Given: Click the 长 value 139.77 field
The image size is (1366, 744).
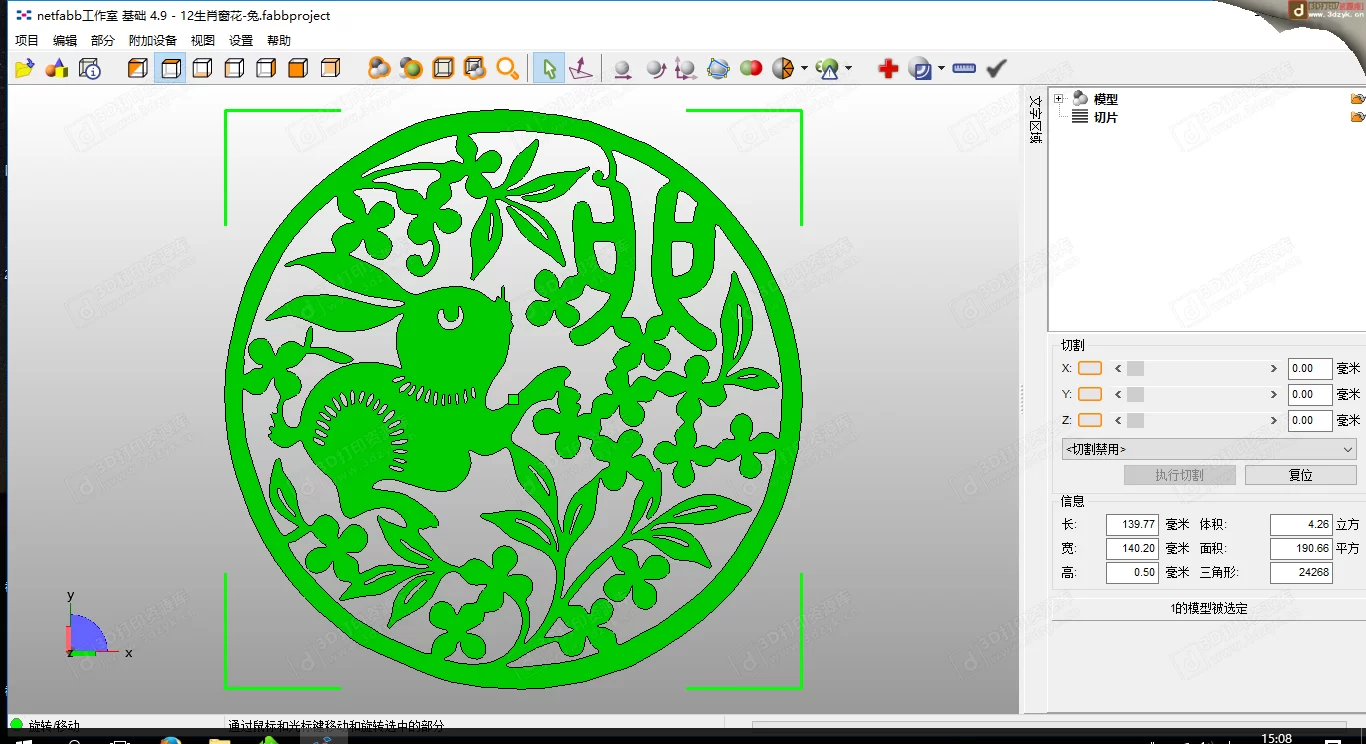Looking at the screenshot, I should pos(1132,524).
